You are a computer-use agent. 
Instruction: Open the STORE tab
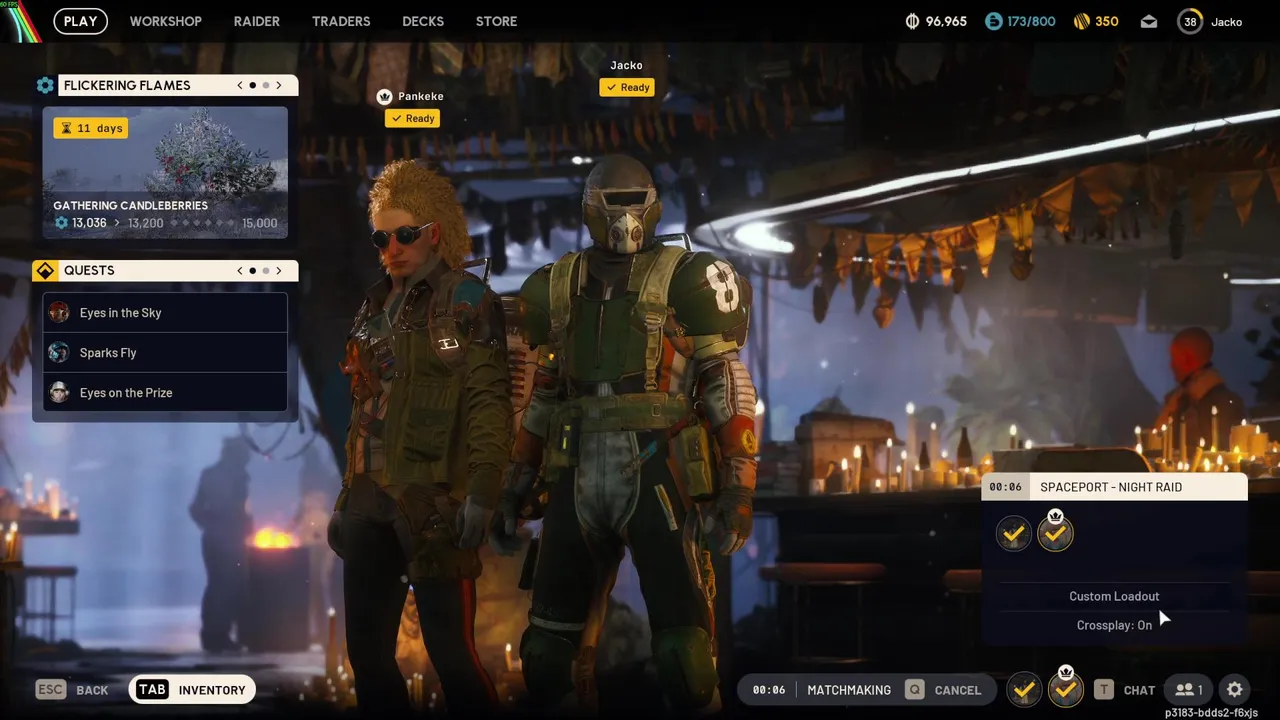pos(496,21)
